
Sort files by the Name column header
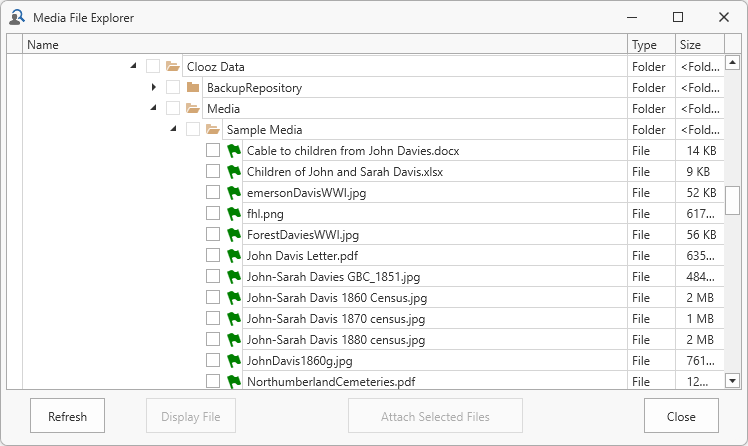[x=324, y=45]
